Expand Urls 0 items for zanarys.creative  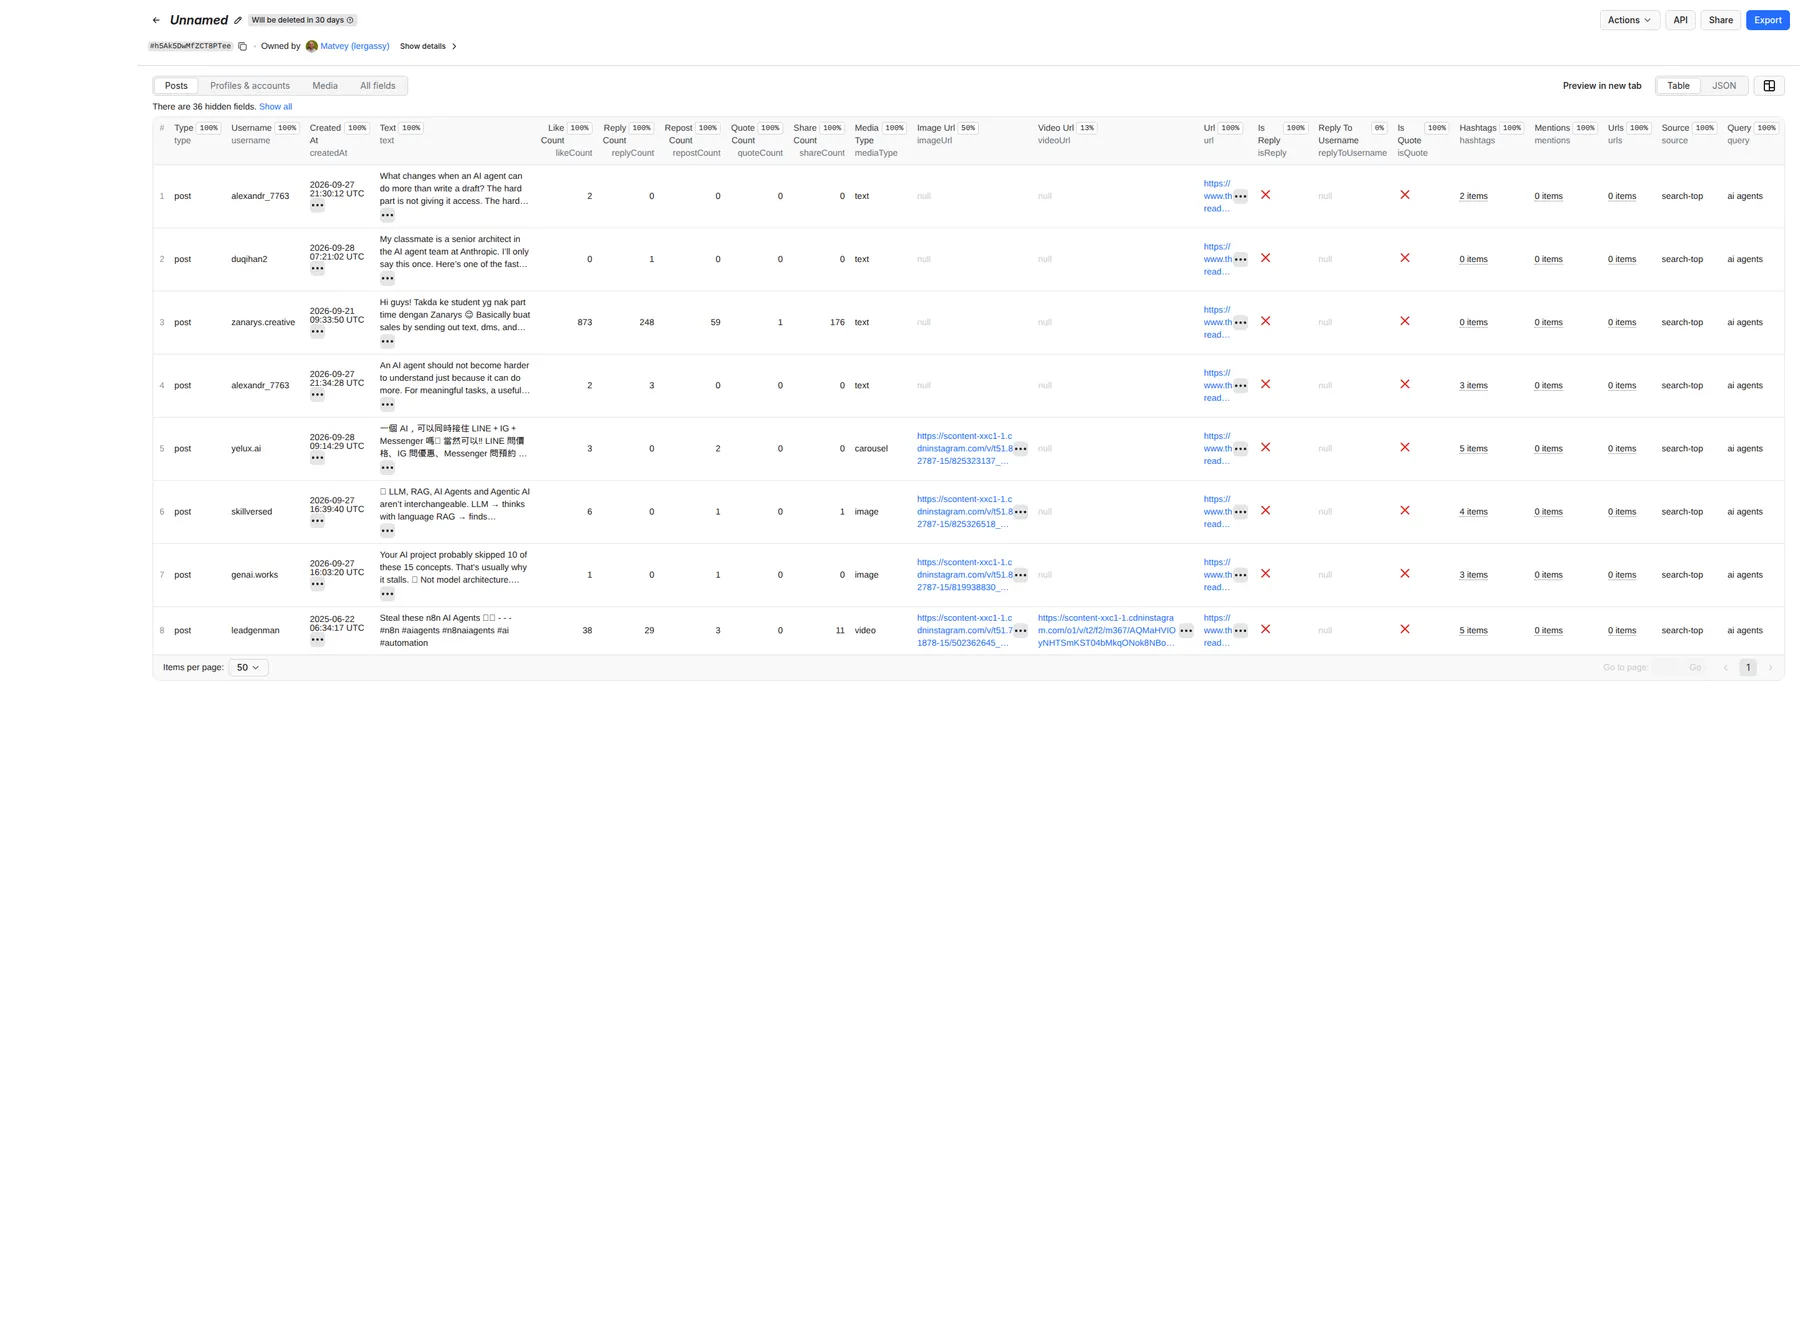coord(1622,322)
